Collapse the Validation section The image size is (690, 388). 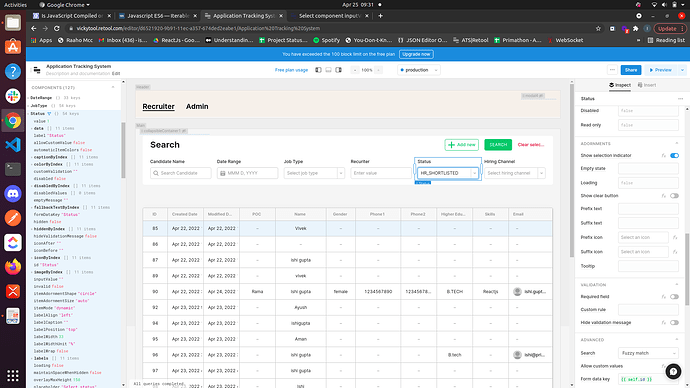676,285
